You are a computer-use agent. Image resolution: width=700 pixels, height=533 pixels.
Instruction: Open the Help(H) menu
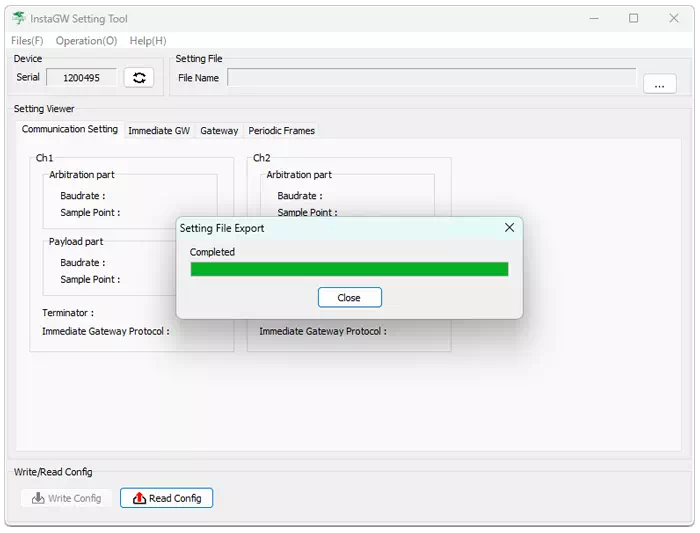[148, 41]
